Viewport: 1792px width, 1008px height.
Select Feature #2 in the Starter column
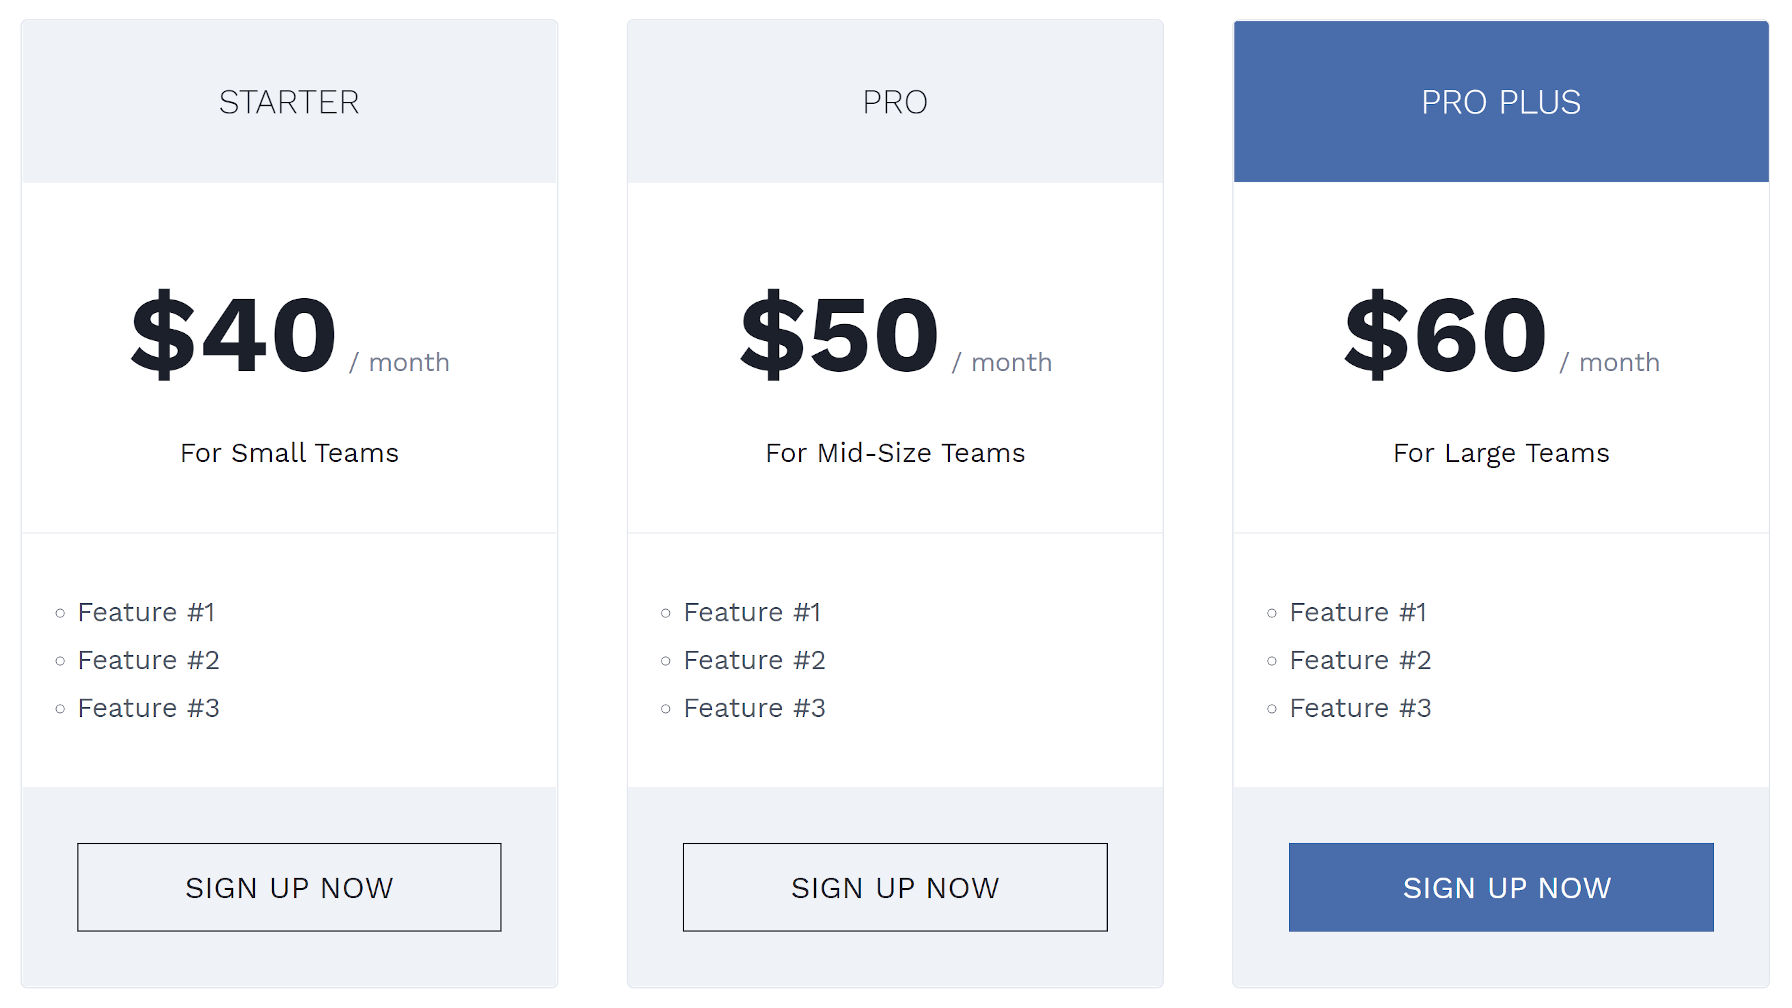(x=149, y=660)
